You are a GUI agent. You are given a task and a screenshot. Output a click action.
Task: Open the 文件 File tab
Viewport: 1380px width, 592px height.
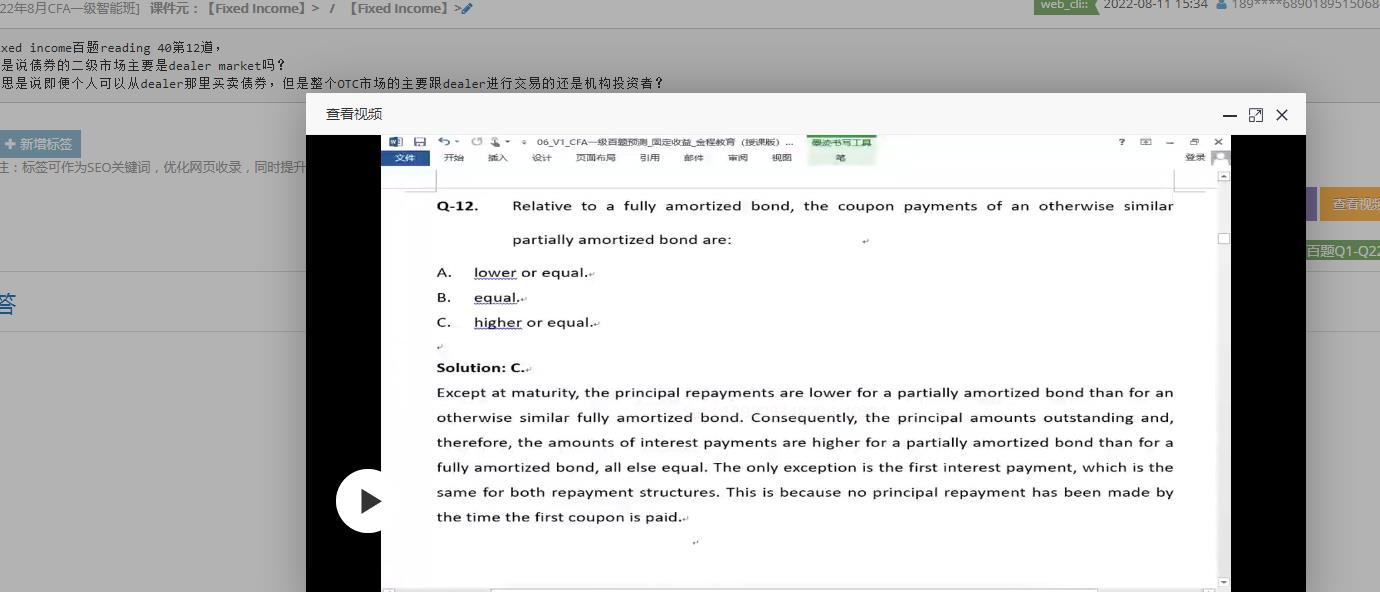point(405,158)
